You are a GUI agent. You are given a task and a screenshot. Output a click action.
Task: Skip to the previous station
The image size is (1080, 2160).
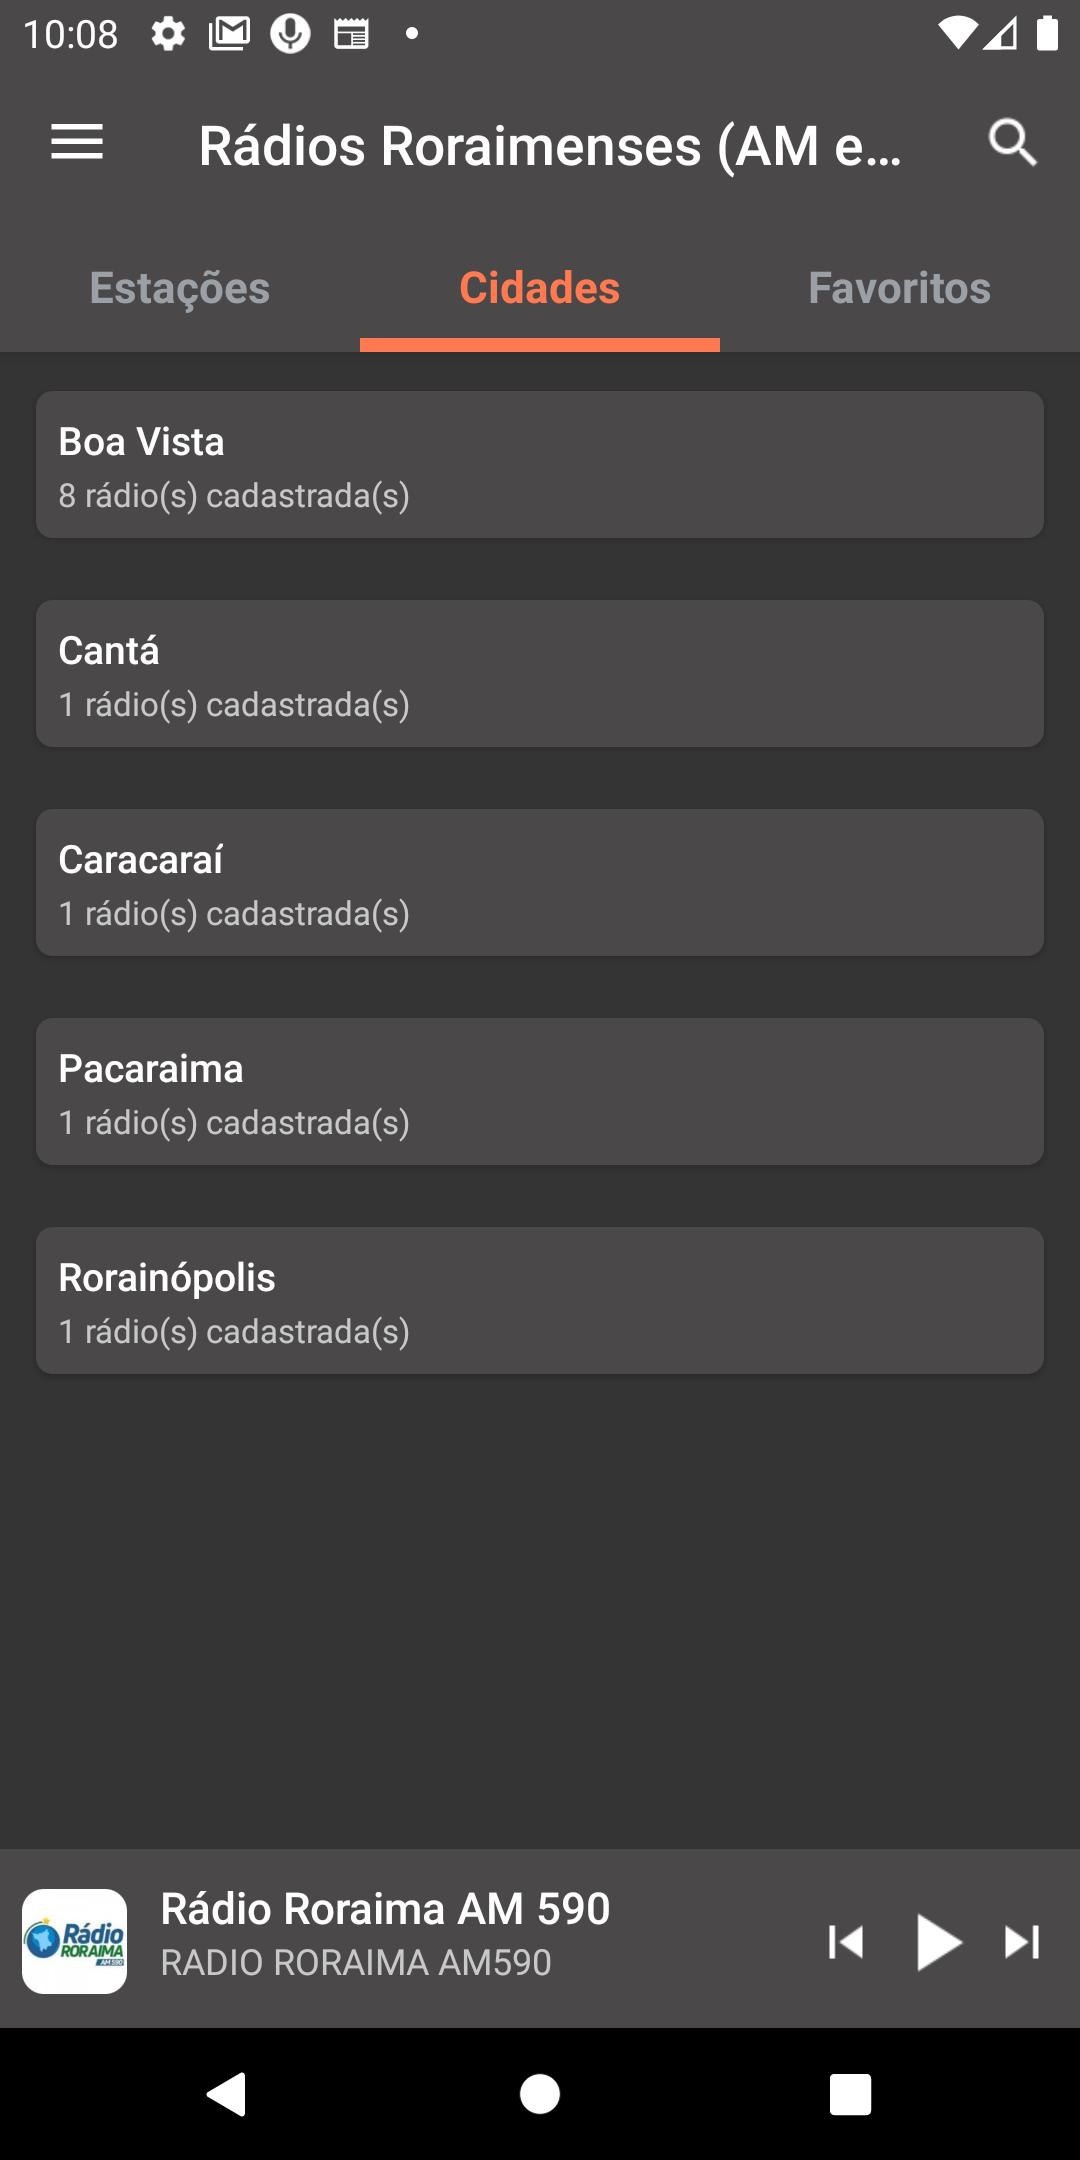click(846, 1942)
